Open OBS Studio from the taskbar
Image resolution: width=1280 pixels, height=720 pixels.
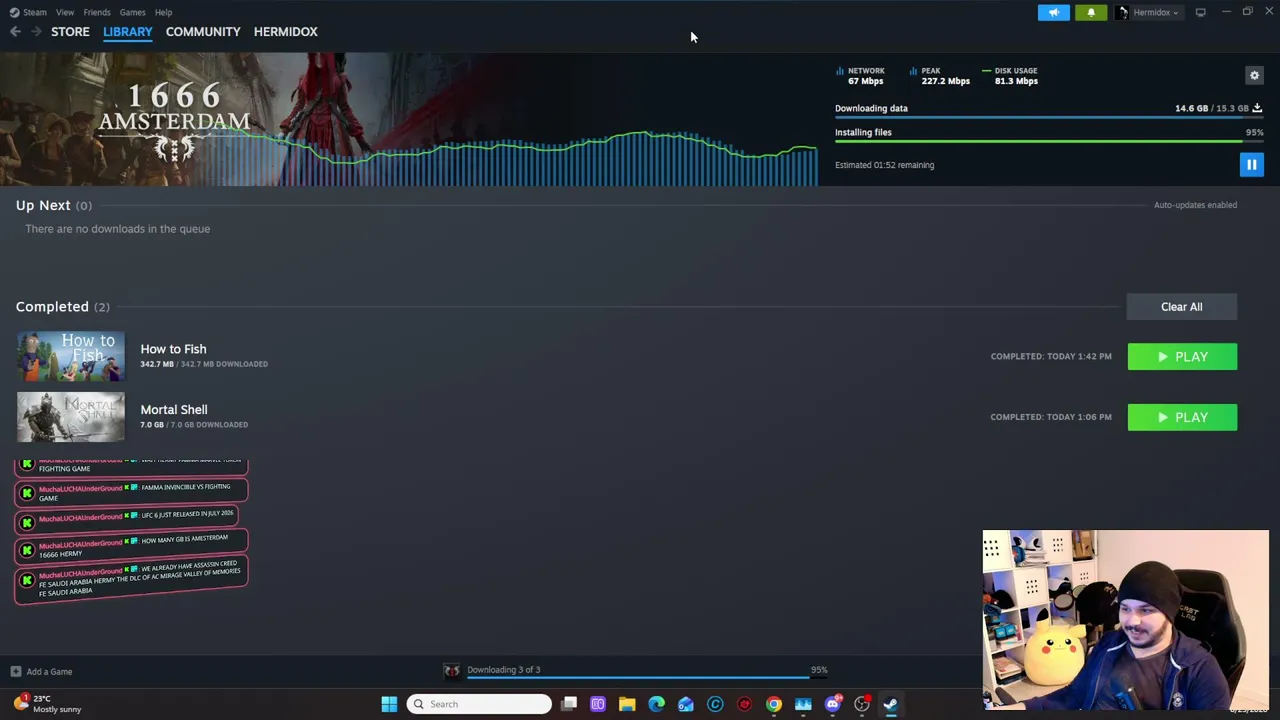pyautogui.click(x=862, y=704)
